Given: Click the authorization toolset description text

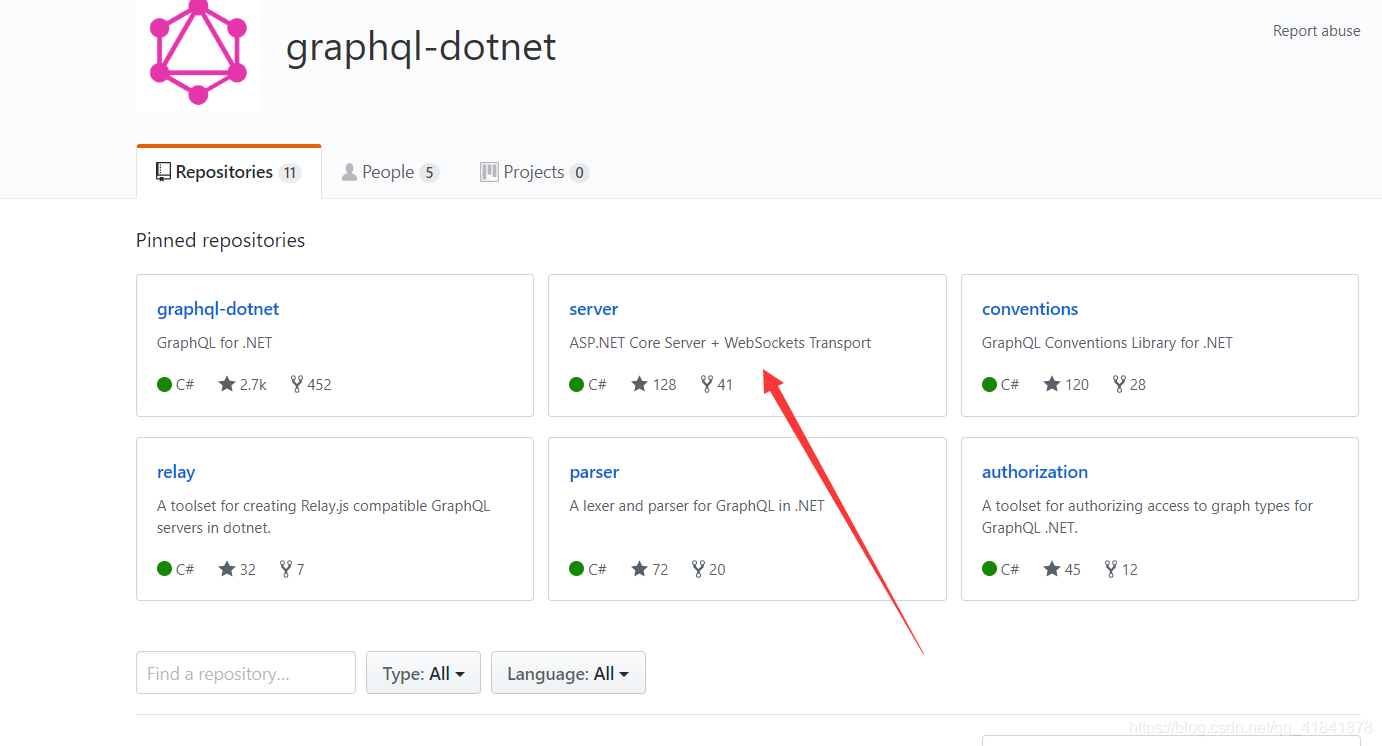Looking at the screenshot, I should pos(1147,517).
